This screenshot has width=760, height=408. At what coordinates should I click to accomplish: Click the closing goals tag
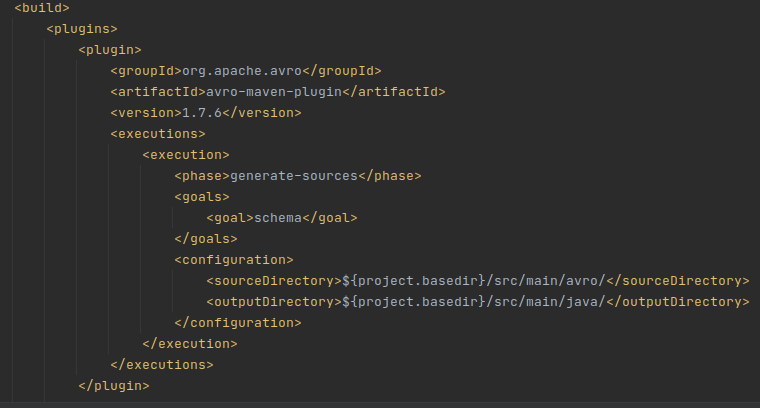click(x=206, y=239)
